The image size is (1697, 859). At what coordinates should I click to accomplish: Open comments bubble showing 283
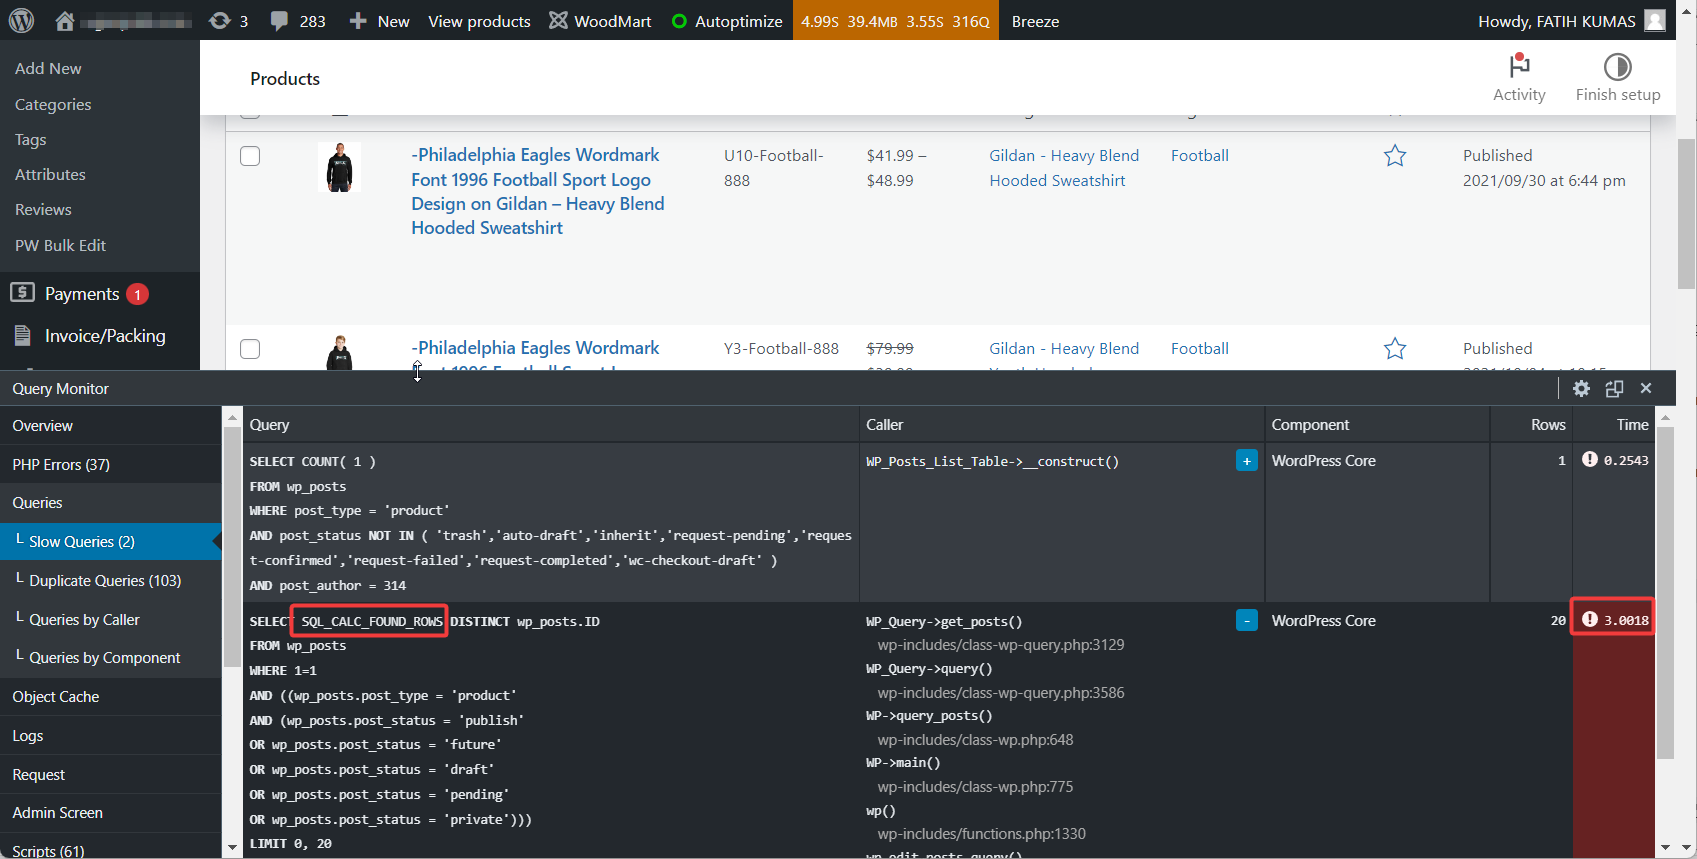[x=298, y=21]
